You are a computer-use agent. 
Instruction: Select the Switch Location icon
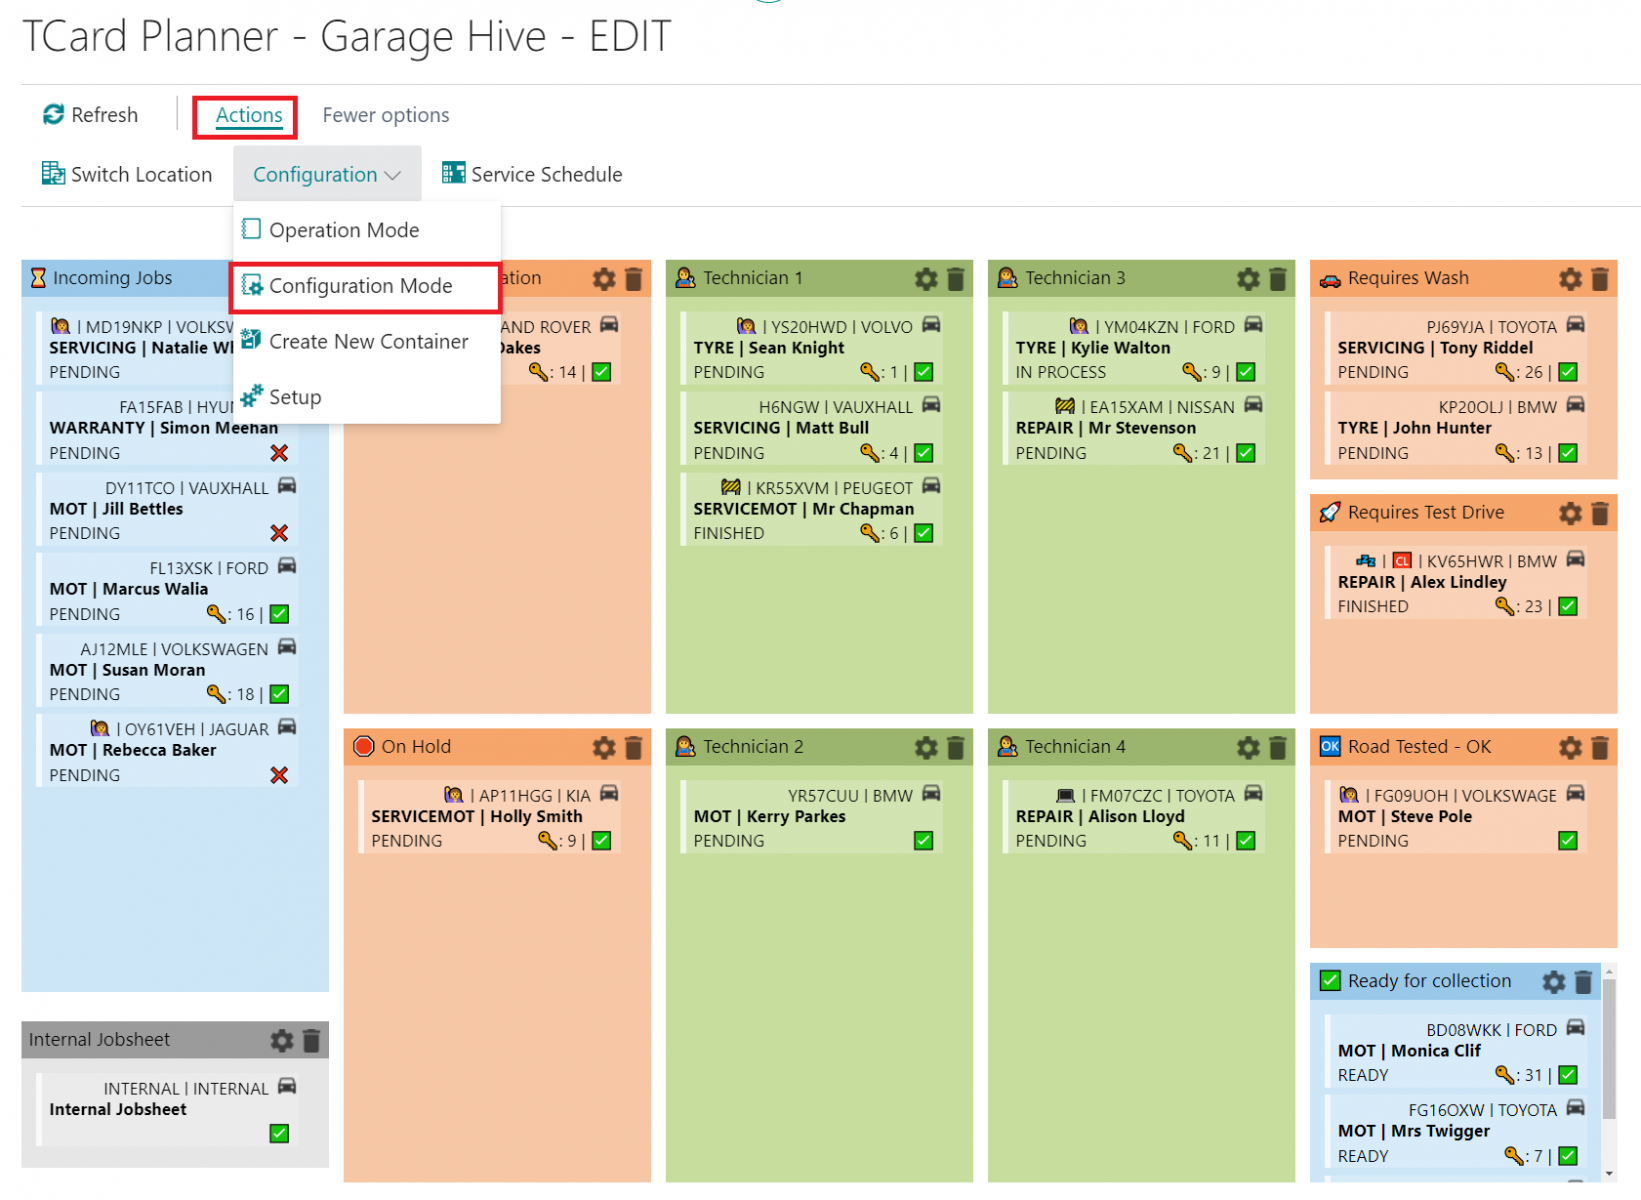point(52,173)
